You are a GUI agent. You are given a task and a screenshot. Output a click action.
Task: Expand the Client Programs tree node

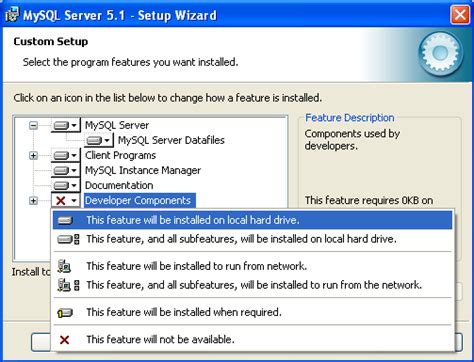33,156
